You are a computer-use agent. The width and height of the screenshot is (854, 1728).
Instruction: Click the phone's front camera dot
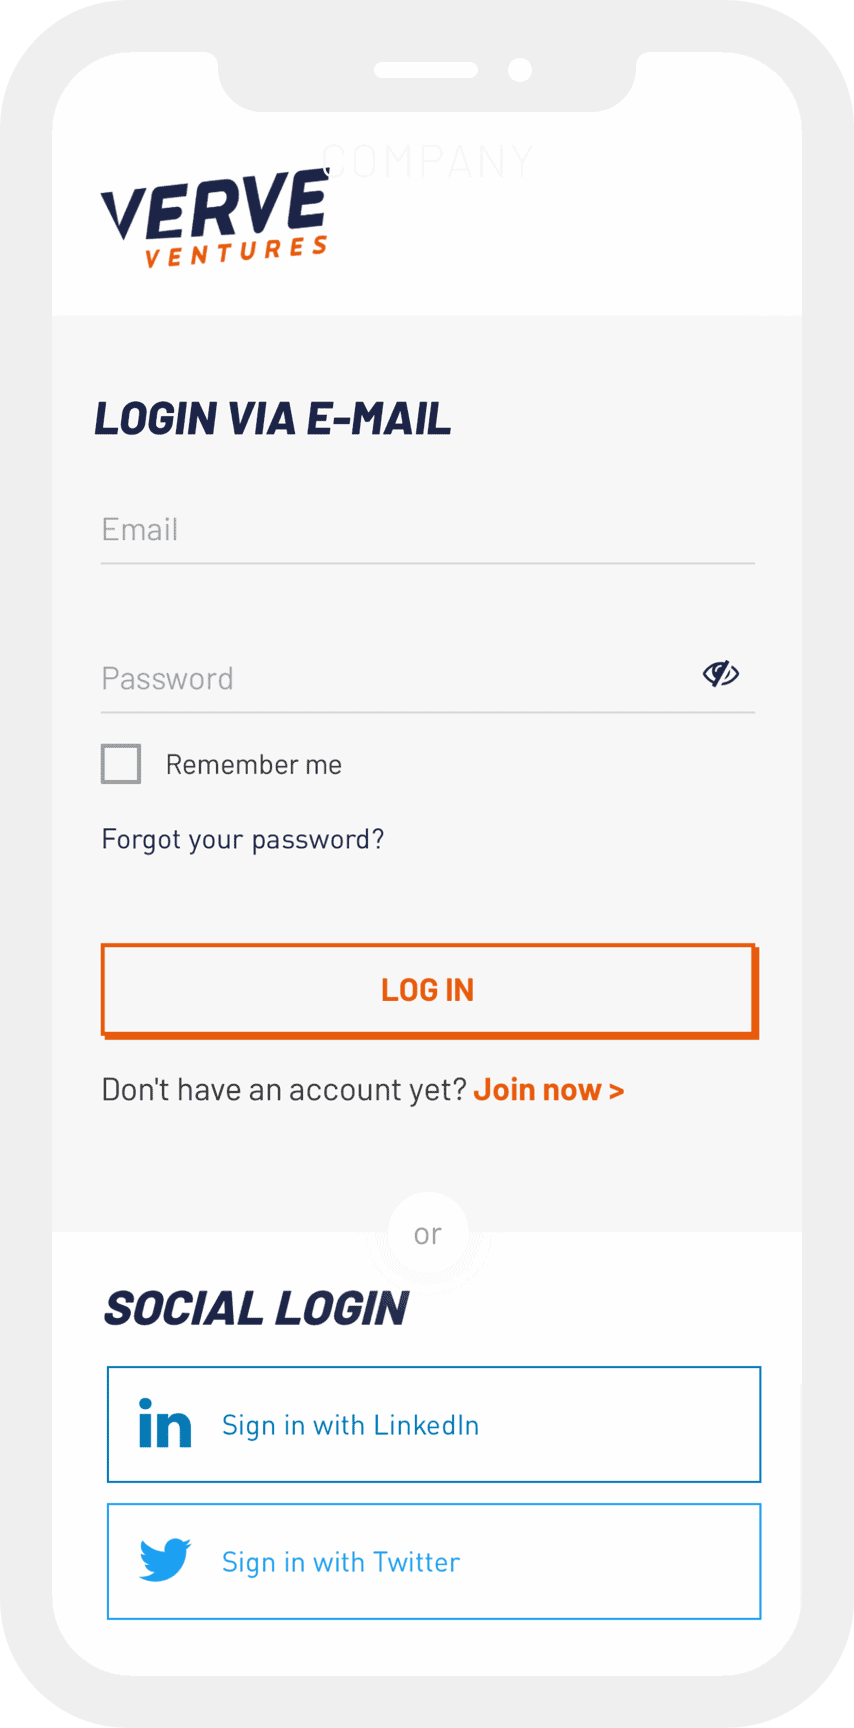pyautogui.click(x=520, y=70)
